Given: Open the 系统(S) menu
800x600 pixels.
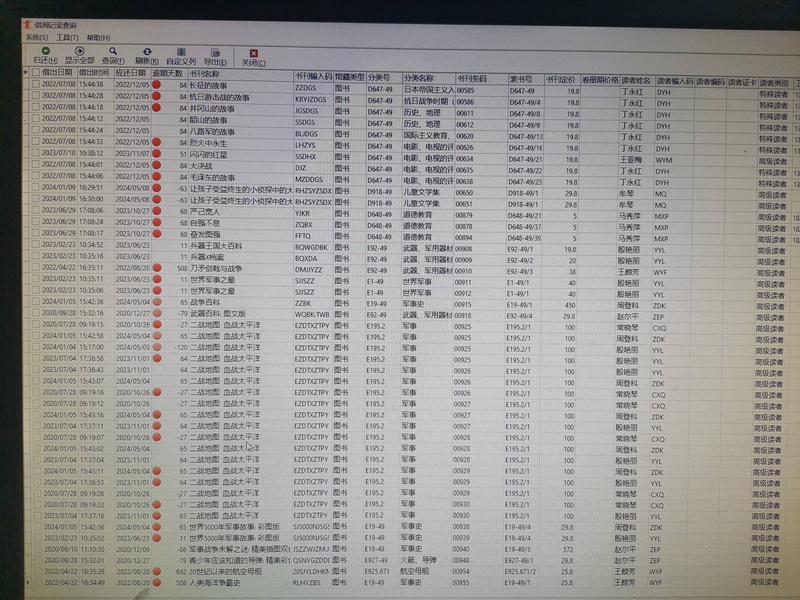Looking at the screenshot, I should [x=37, y=37].
